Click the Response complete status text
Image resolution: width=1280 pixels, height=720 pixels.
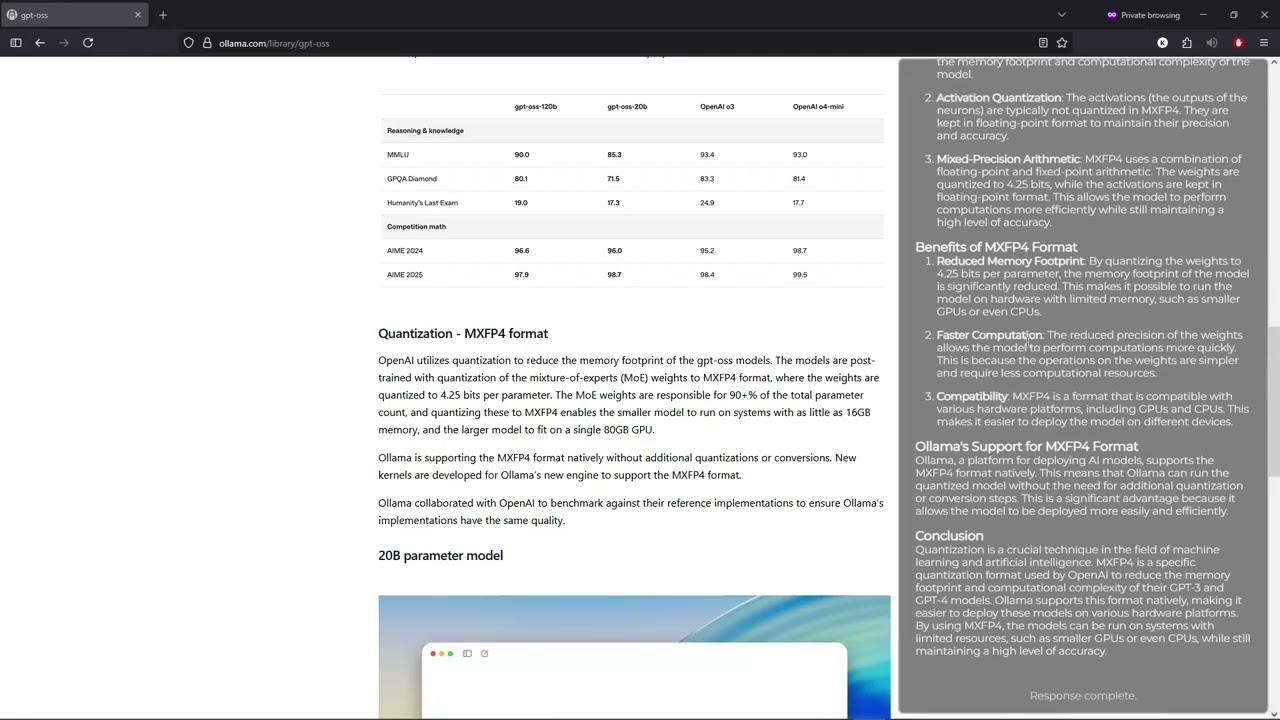pos(1083,696)
